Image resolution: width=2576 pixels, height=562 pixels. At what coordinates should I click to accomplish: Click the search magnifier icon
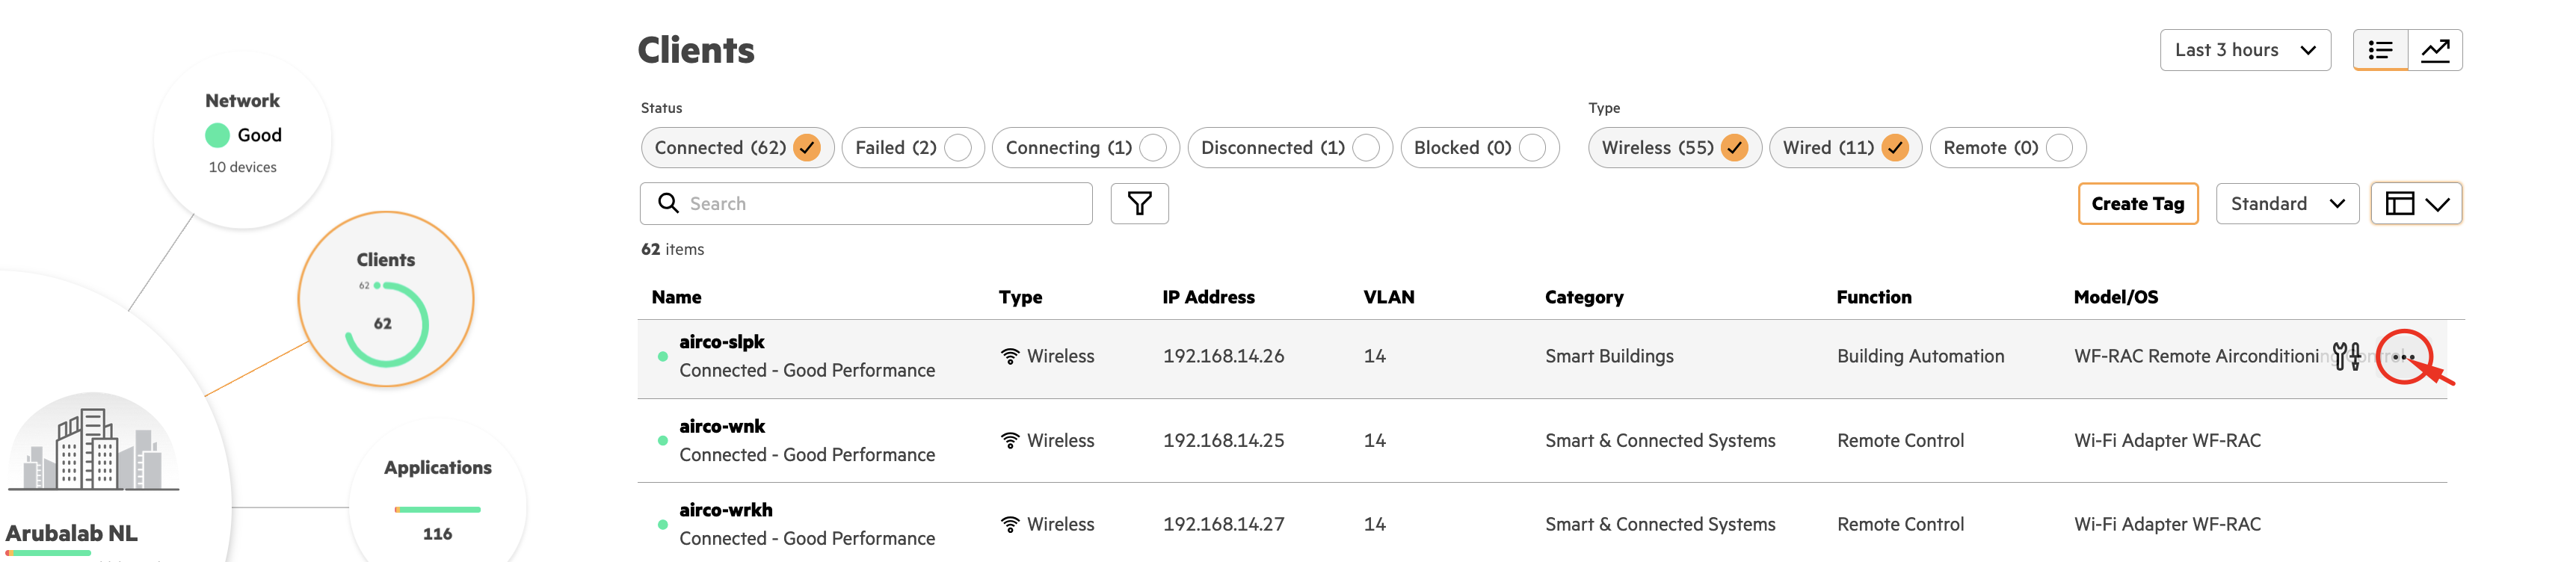click(x=668, y=204)
